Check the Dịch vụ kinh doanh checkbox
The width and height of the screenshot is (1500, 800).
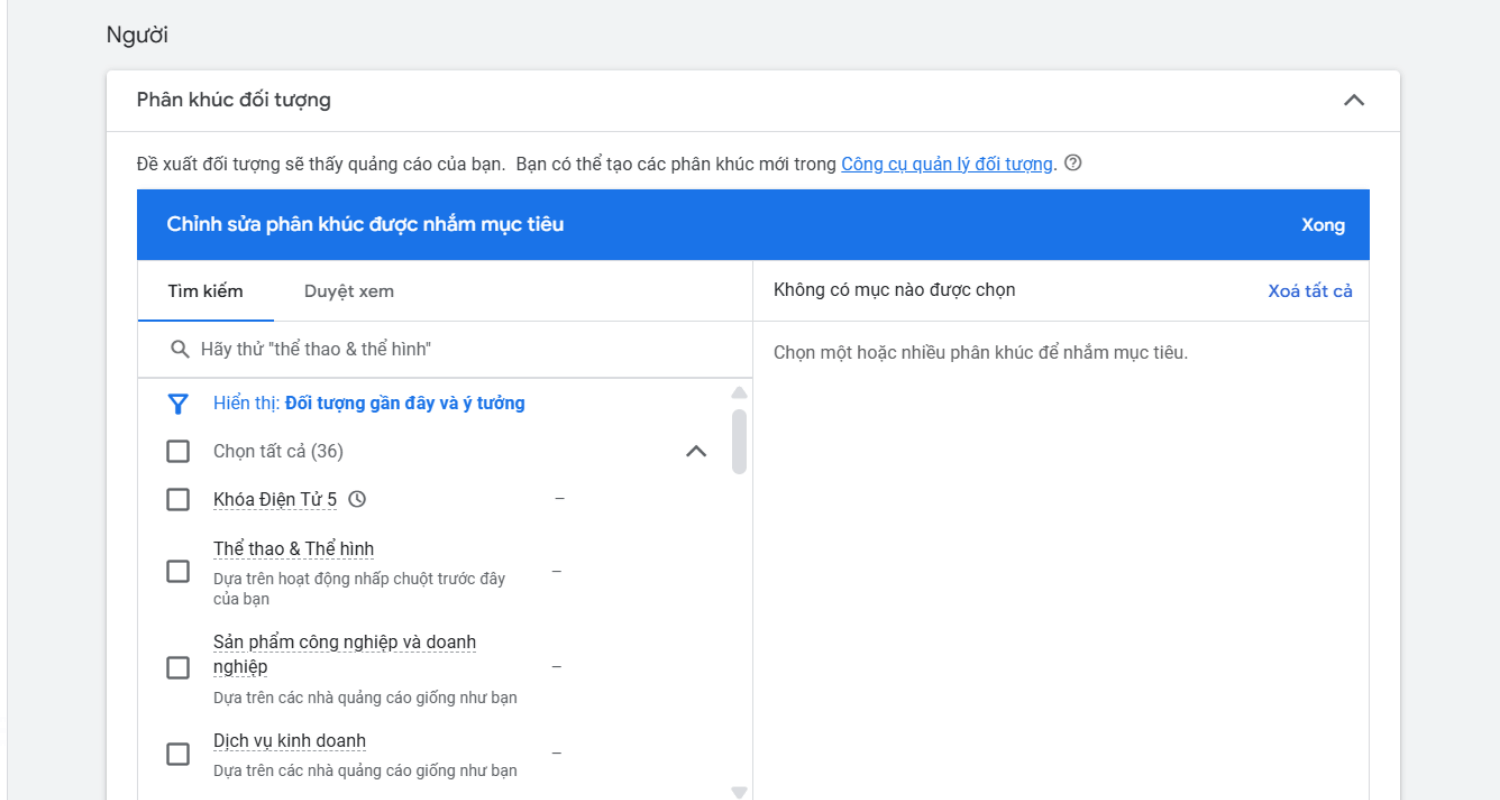pos(178,754)
